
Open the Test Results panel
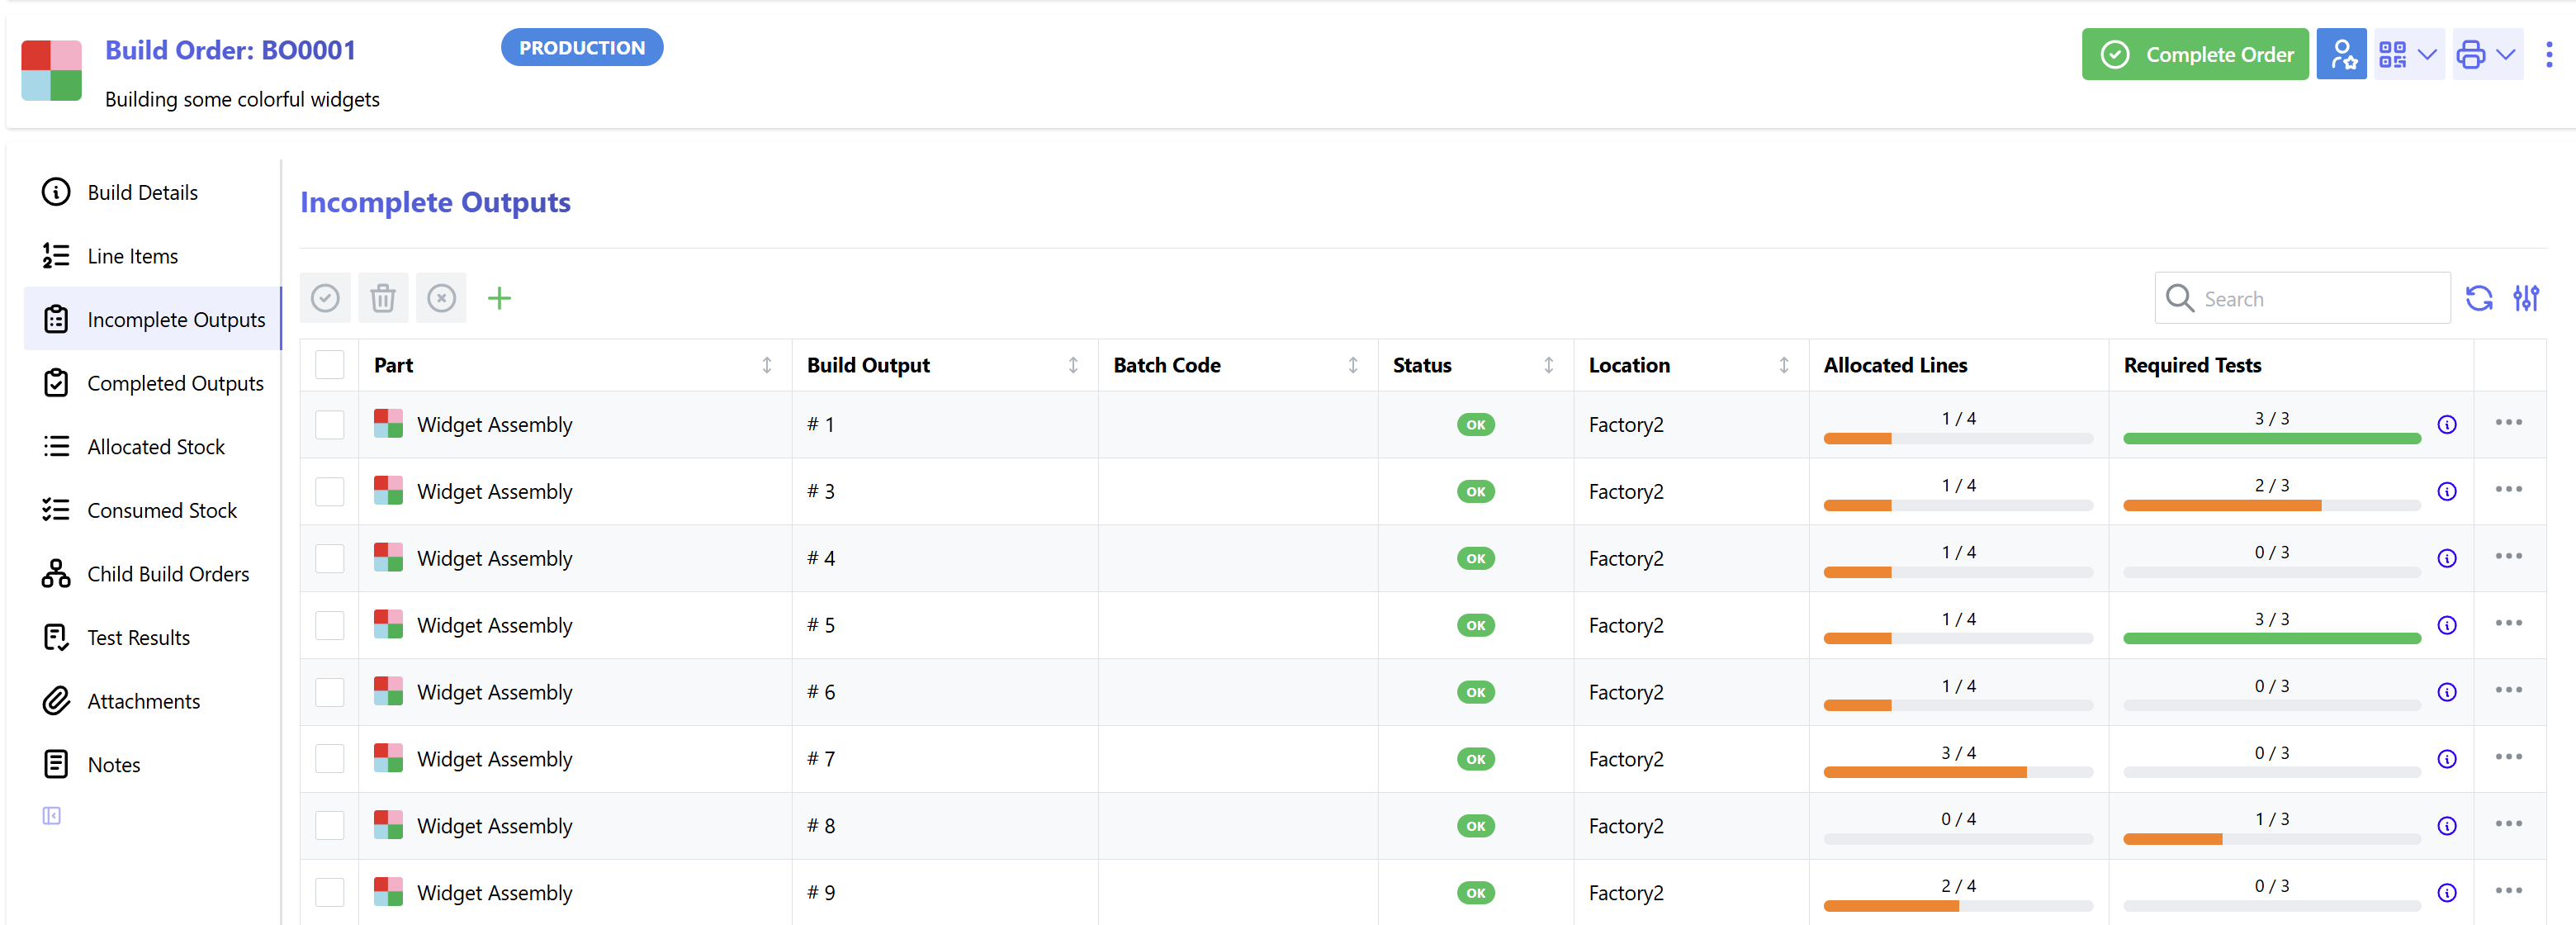[x=138, y=637]
